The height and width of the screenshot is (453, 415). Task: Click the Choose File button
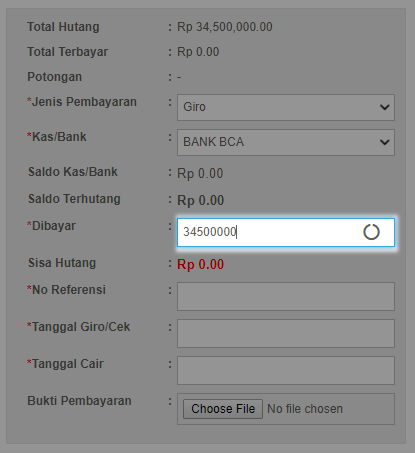223,409
